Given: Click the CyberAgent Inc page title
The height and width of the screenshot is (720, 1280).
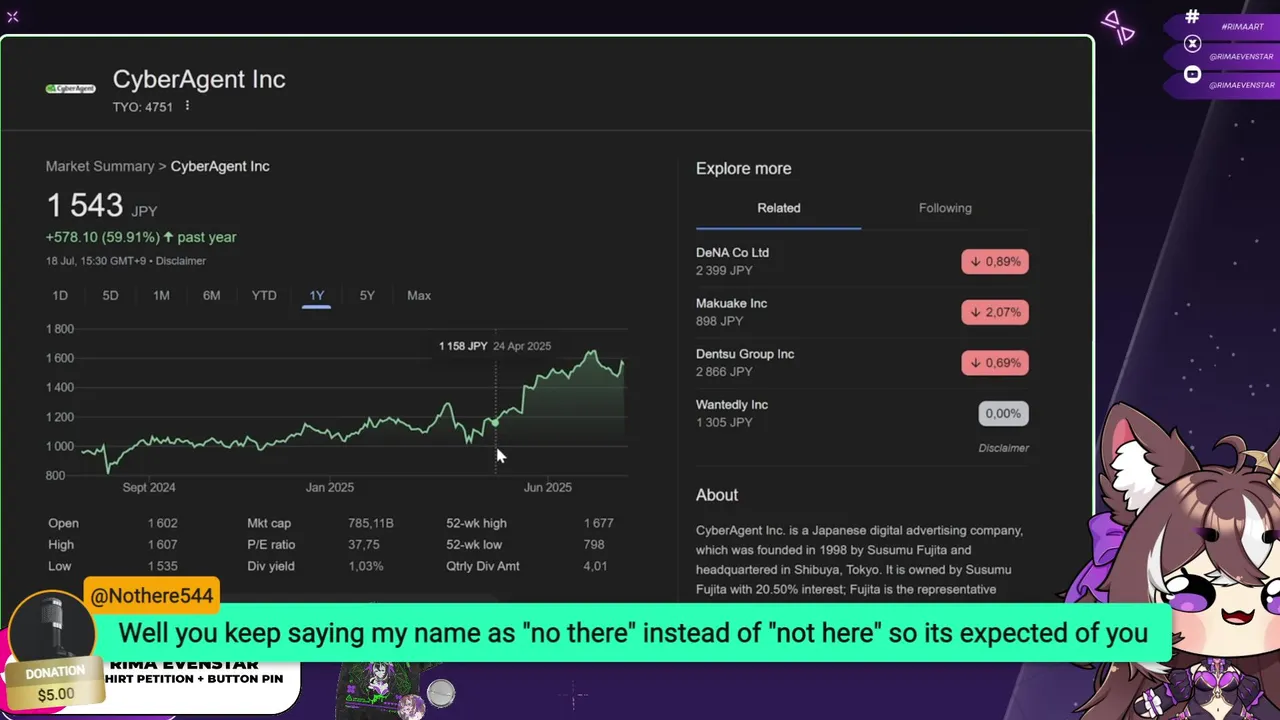Looking at the screenshot, I should (199, 80).
